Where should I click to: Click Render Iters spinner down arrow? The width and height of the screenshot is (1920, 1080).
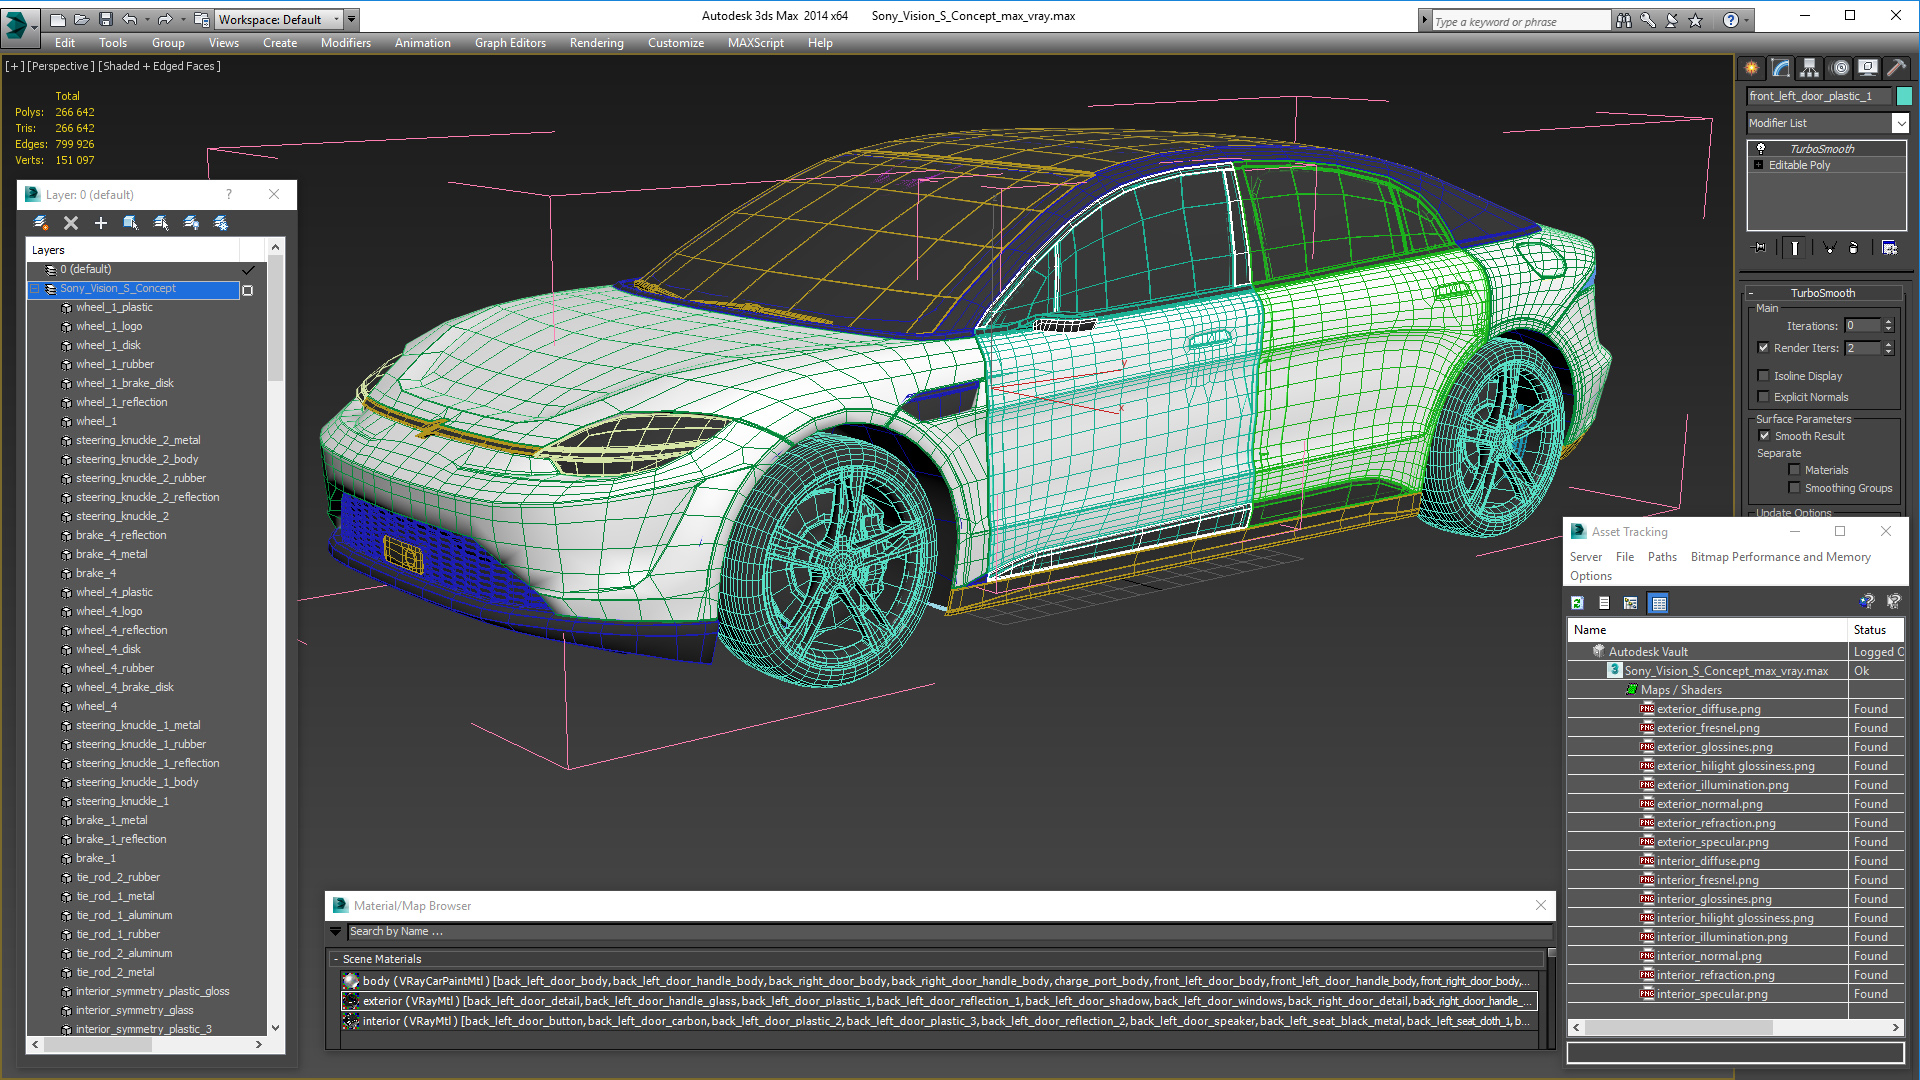pos(1888,352)
